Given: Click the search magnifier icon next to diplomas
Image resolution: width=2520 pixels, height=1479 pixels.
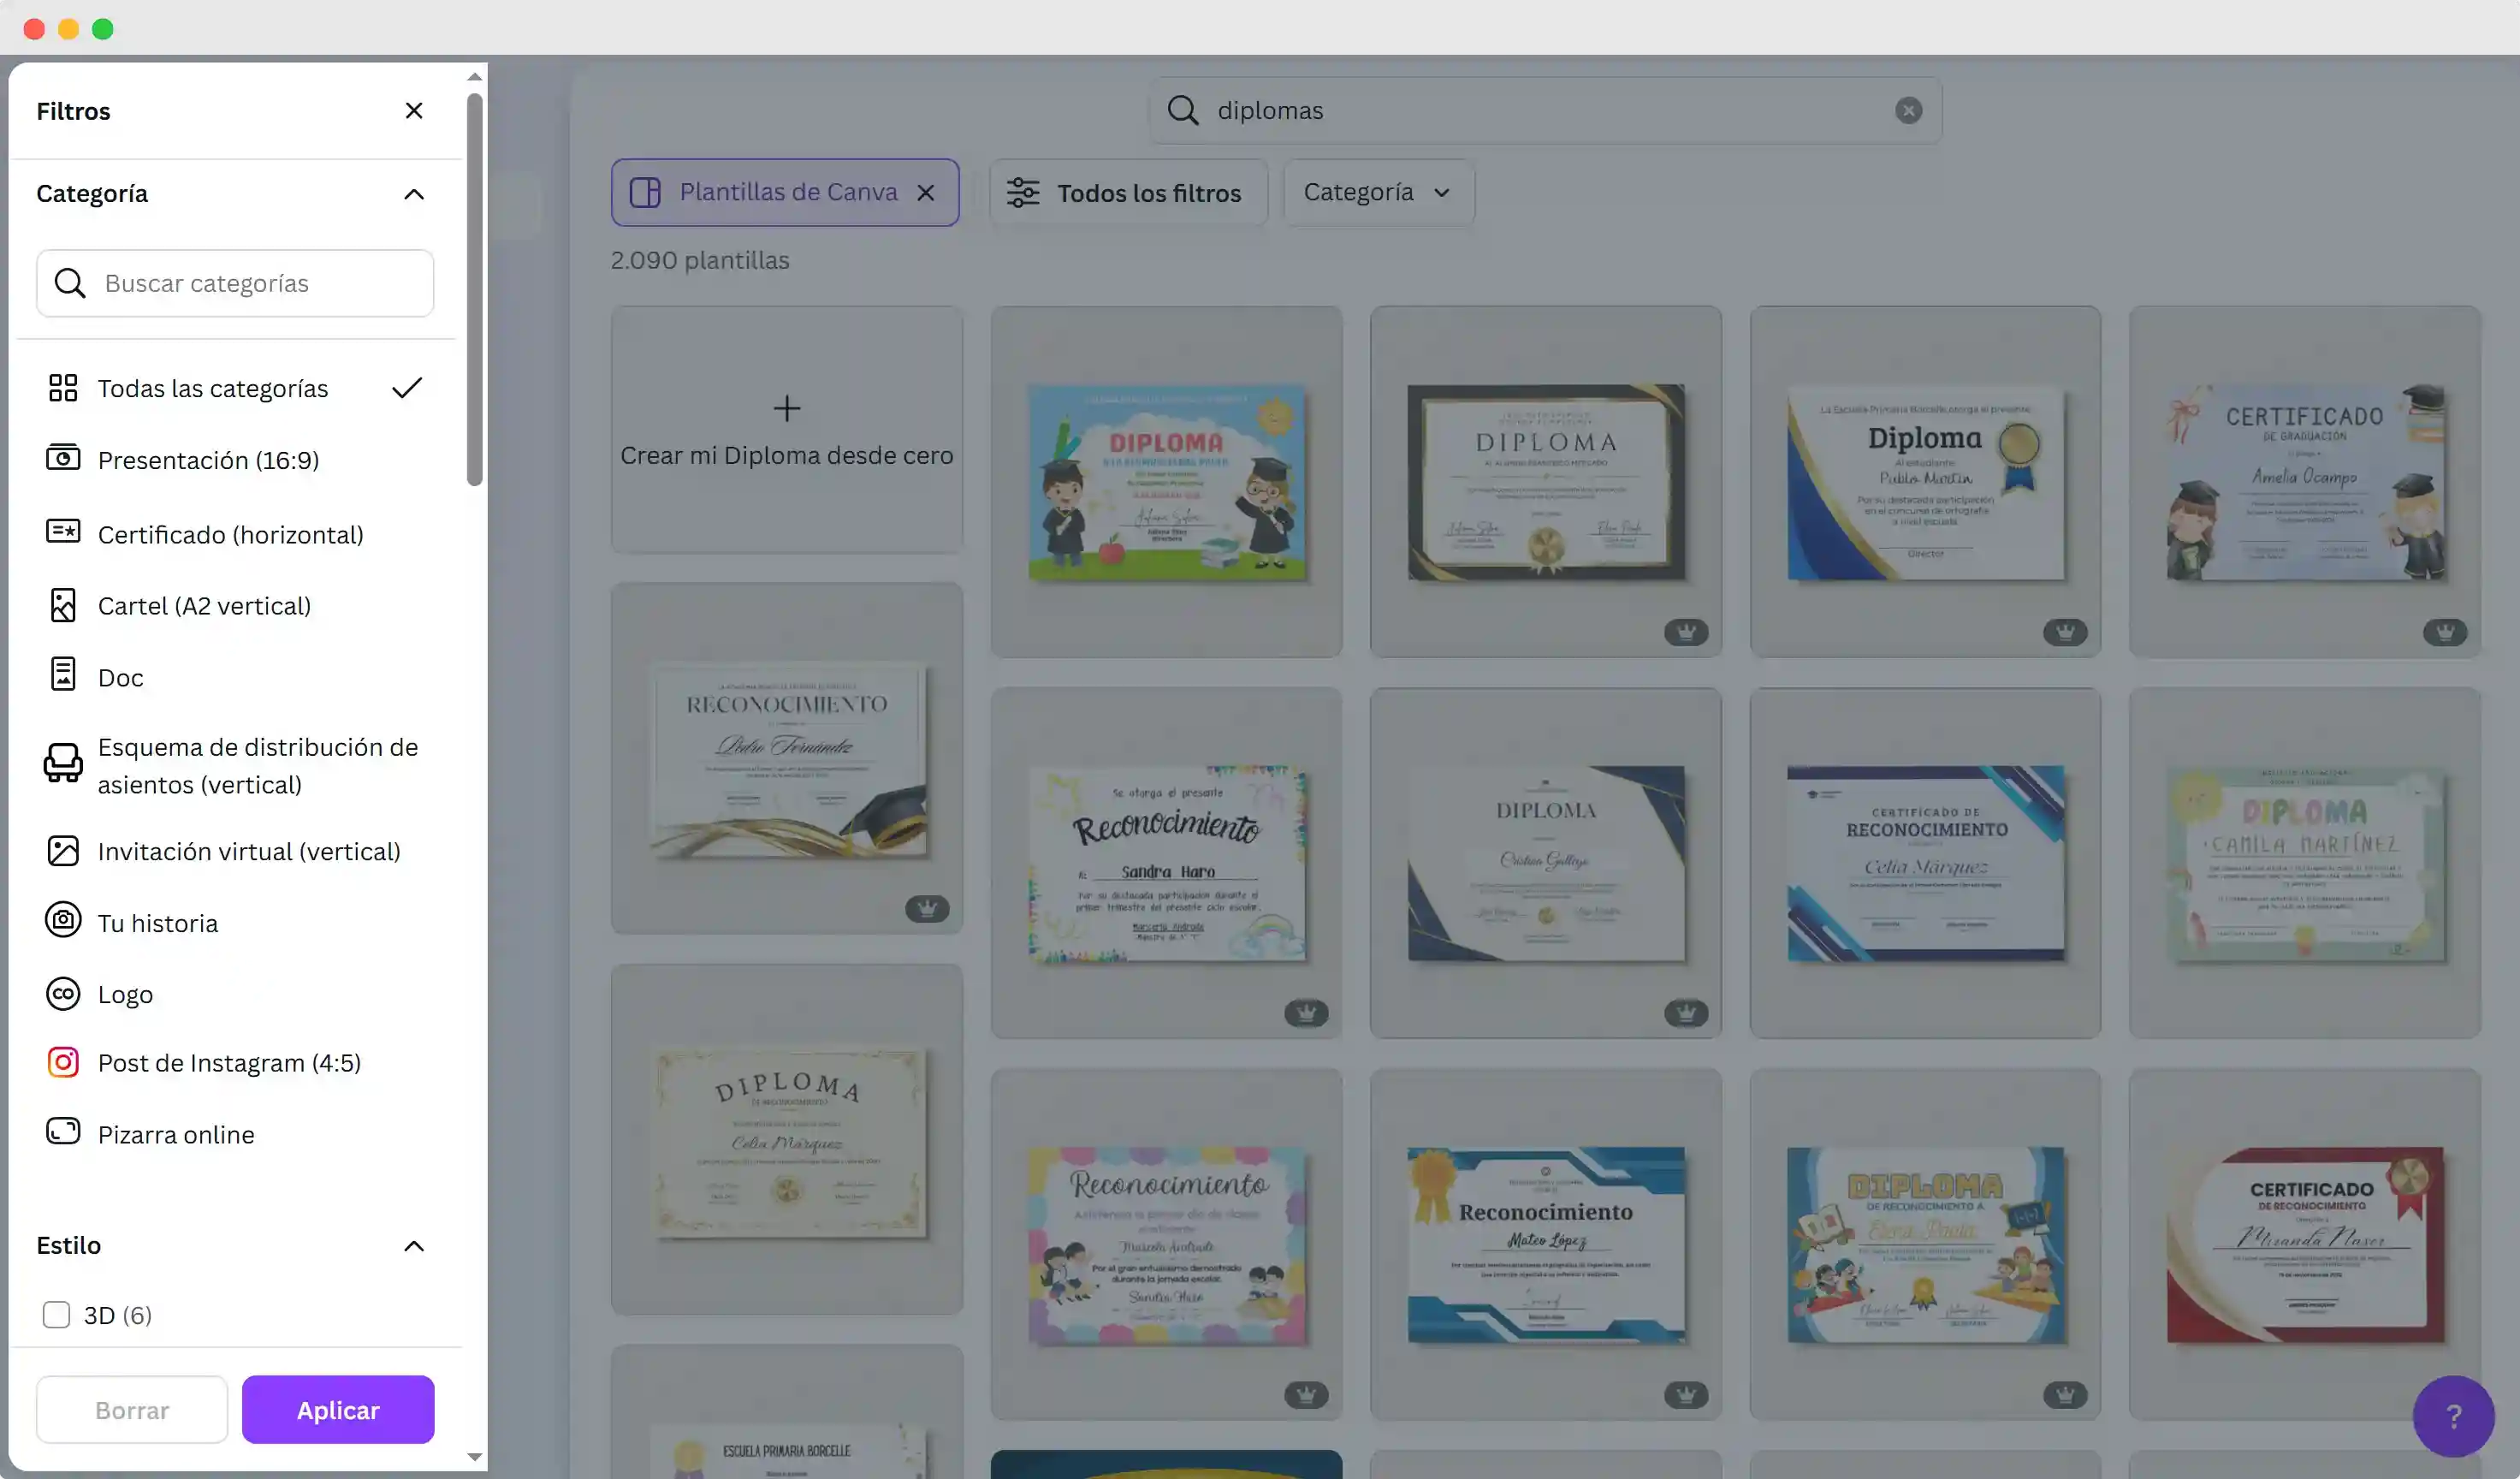Looking at the screenshot, I should (1183, 111).
